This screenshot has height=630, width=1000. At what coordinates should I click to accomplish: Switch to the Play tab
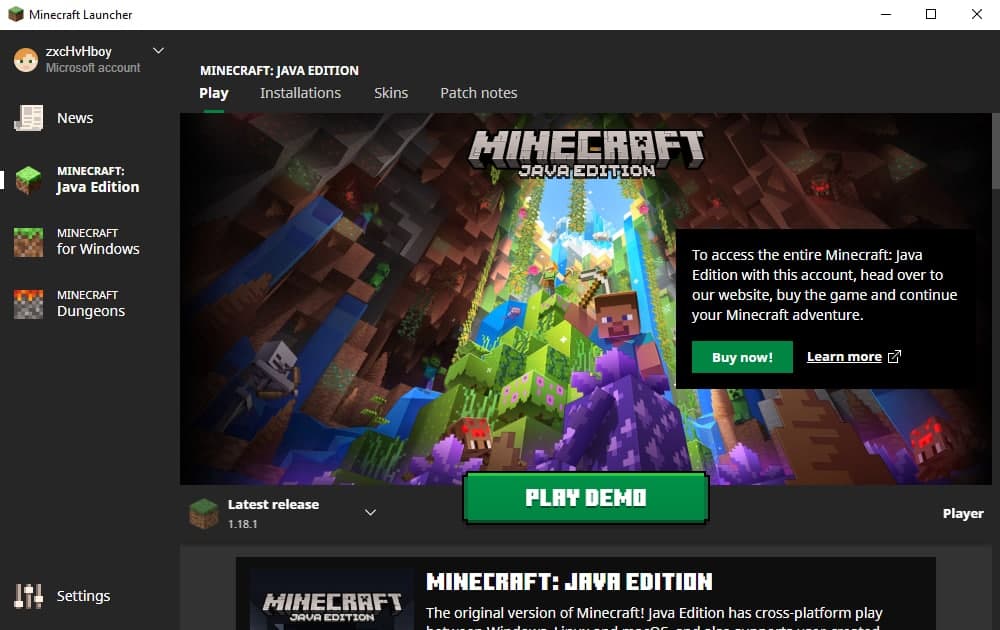[214, 93]
